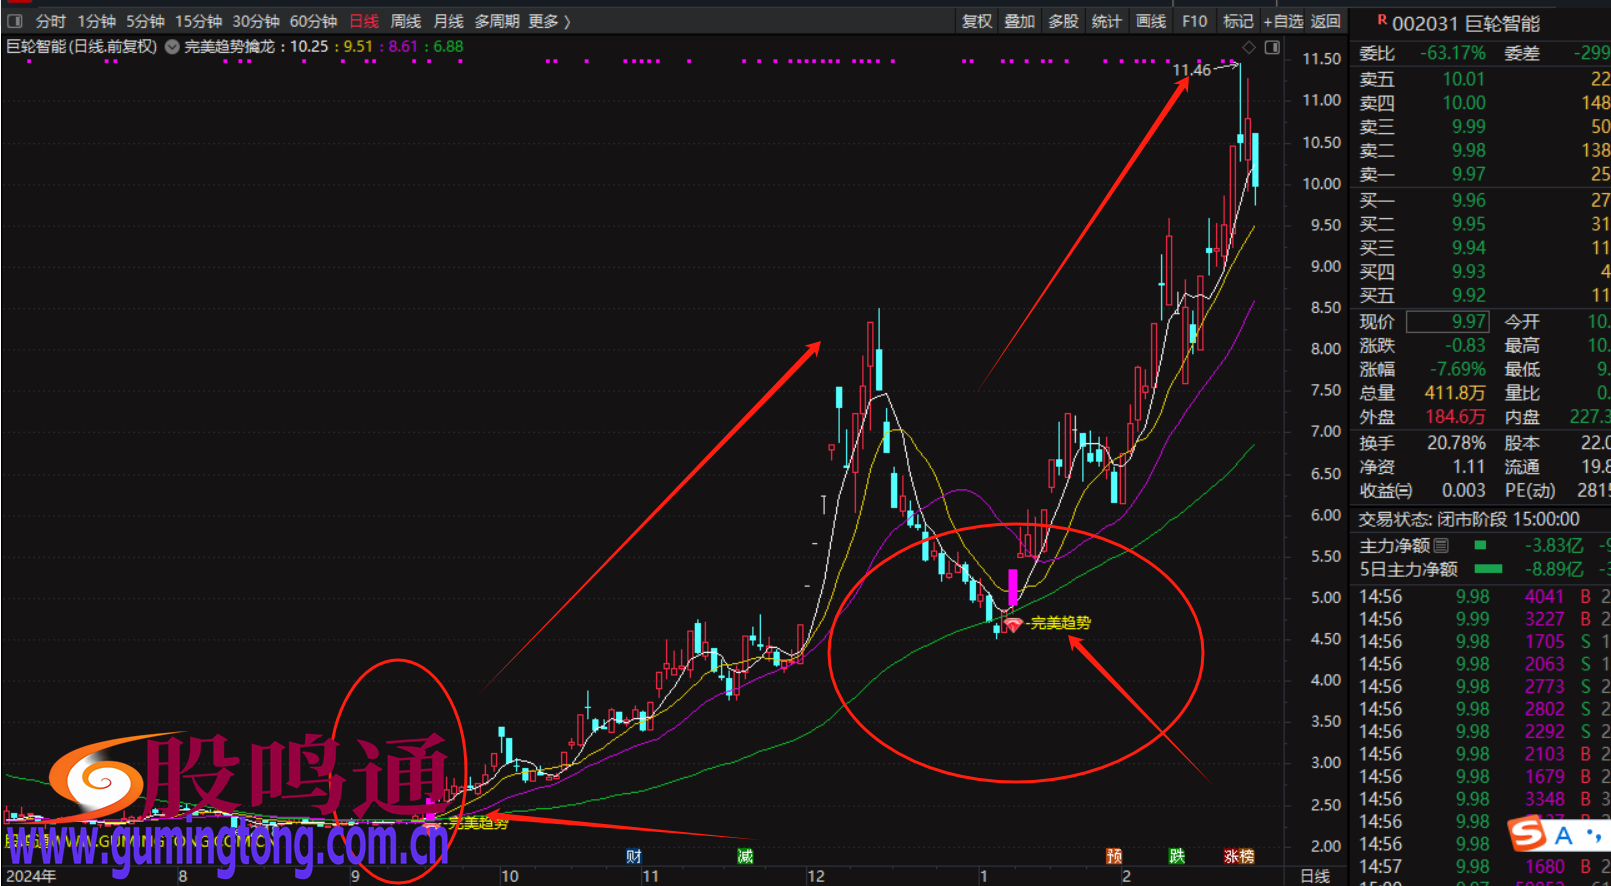Add stock via the +自选 button
Screen dimensions: 1611x886
1283,21
